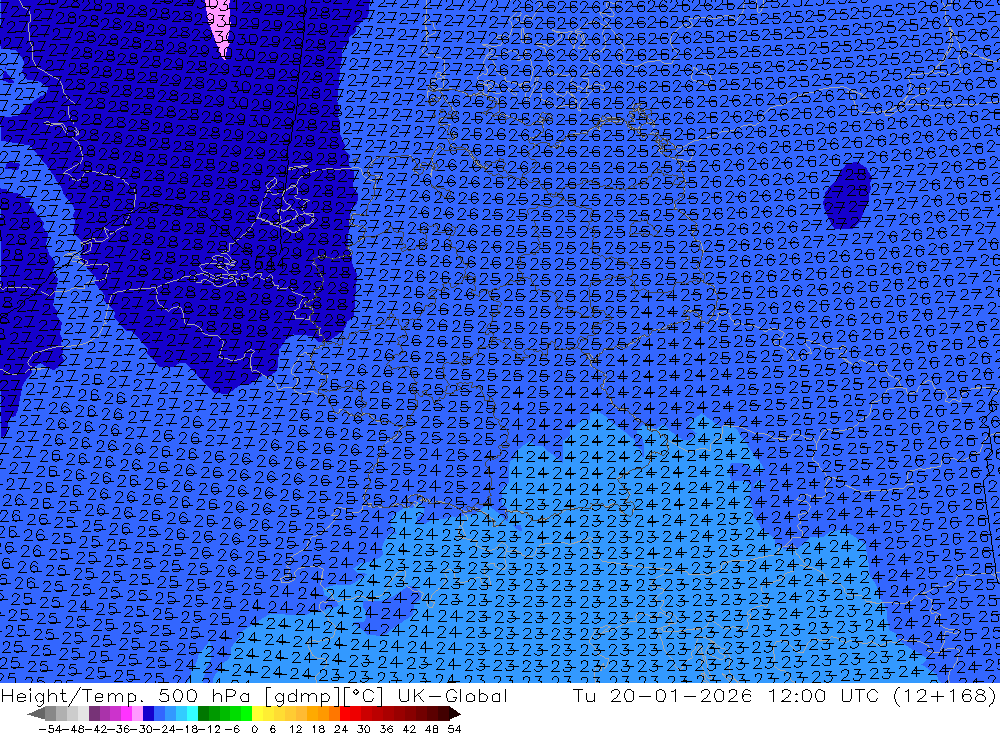The height and width of the screenshot is (733, 1000).
Task: Select the dark green legend swatch near -12
Action: [x=203, y=714]
